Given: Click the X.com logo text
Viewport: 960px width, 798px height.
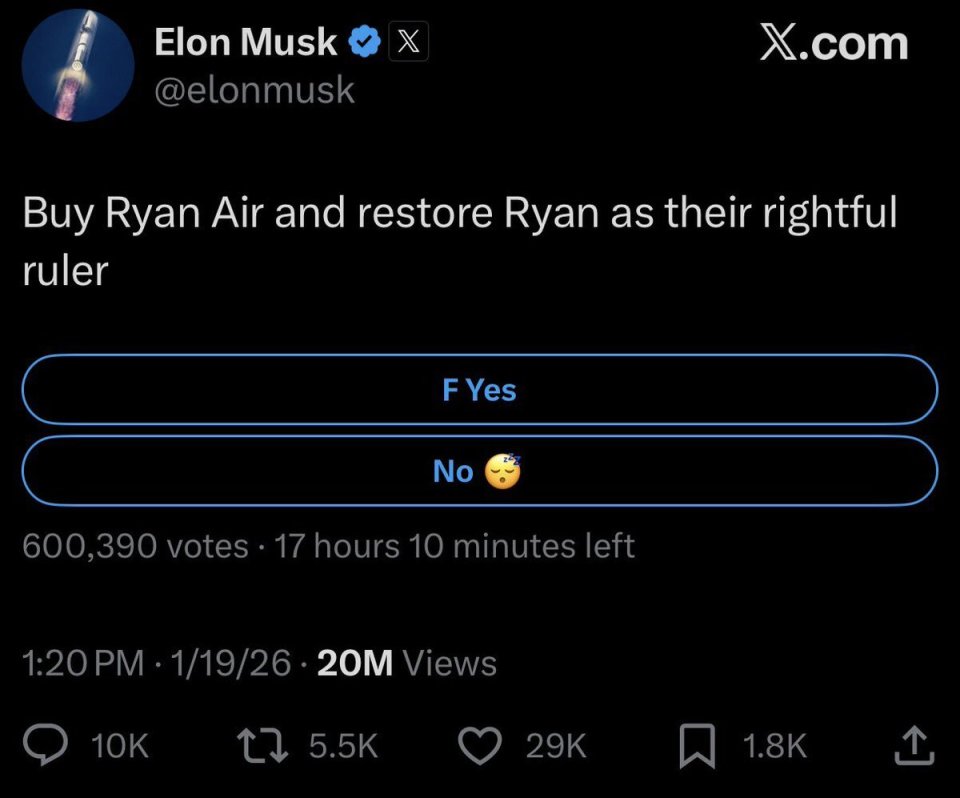Looking at the screenshot, I should point(833,43).
